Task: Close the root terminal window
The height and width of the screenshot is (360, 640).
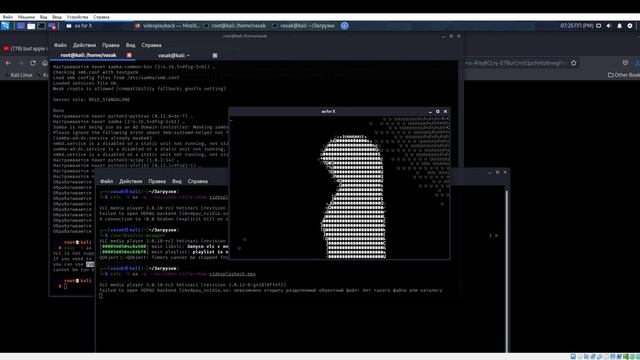Action: [x=459, y=36]
